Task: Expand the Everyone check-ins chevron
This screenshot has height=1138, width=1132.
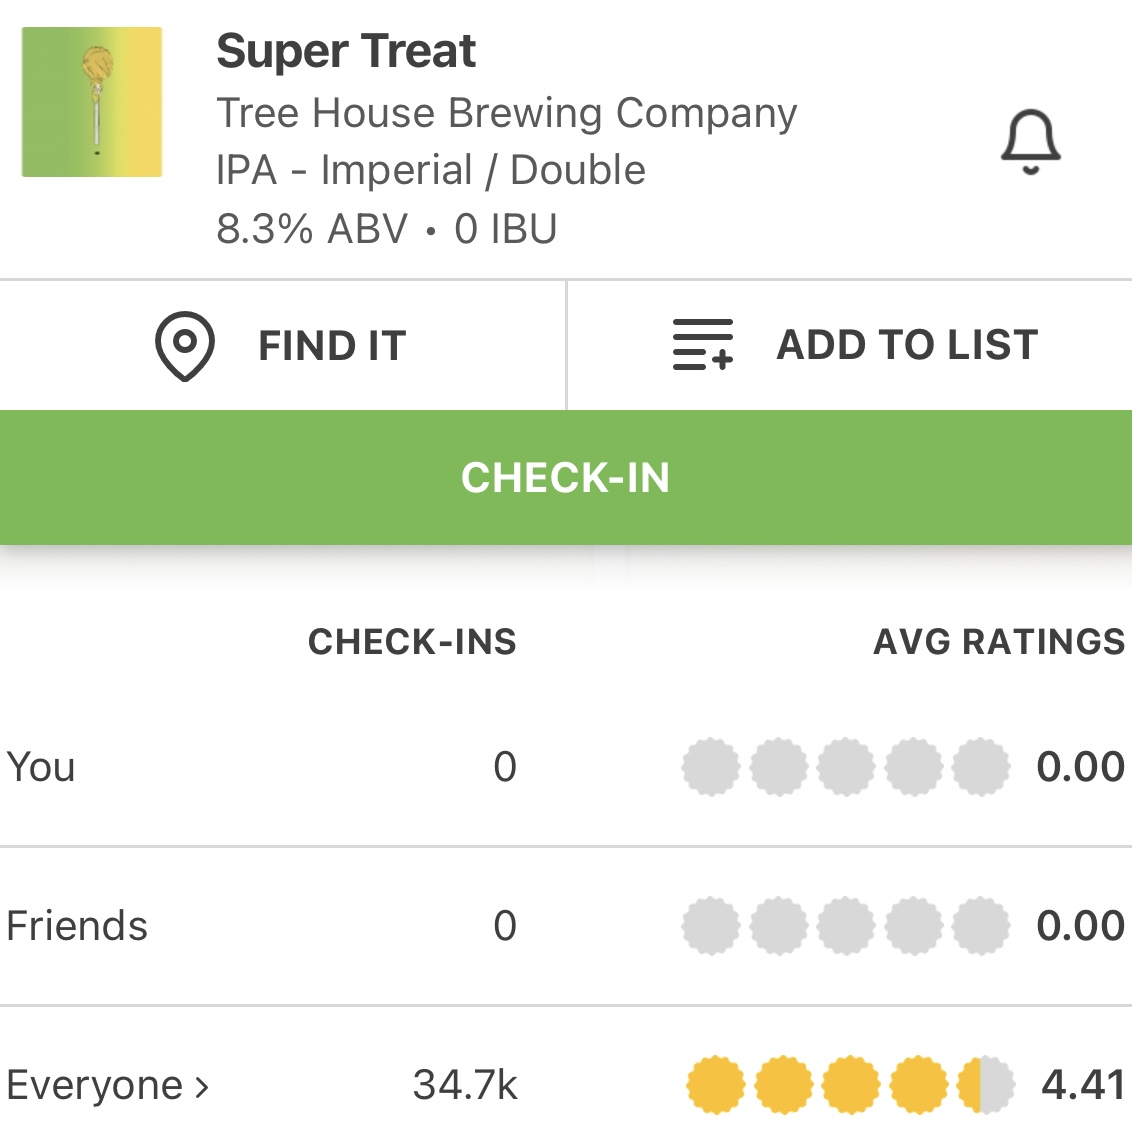Action: (202, 1086)
